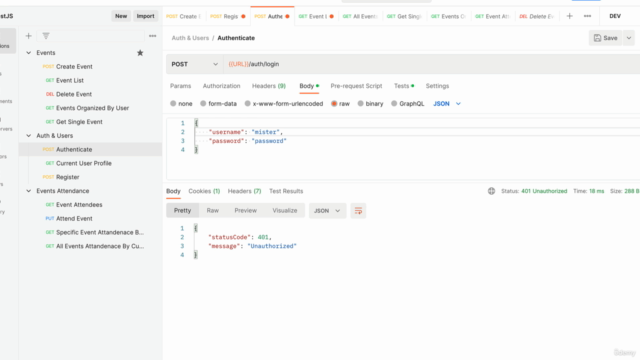The width and height of the screenshot is (640, 360).
Task: Open request Settings tab
Action: pyautogui.click(x=437, y=86)
